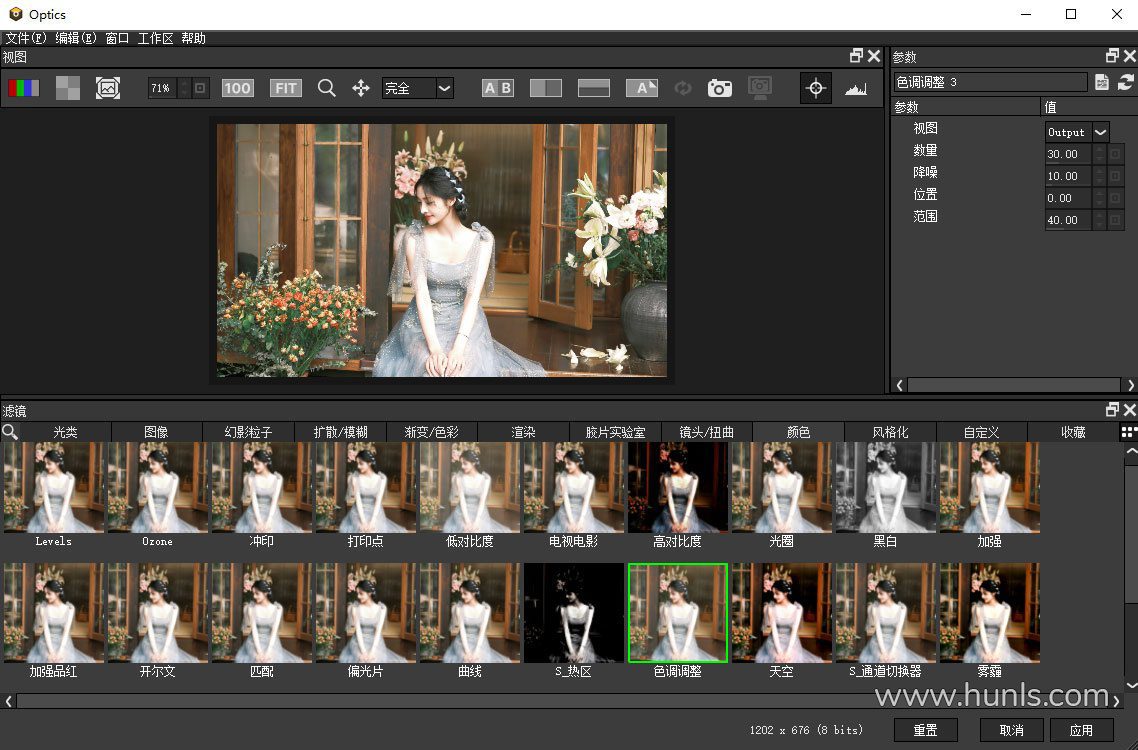Open the 完全 view mode dropdown
1138x750 pixels.
(444, 88)
